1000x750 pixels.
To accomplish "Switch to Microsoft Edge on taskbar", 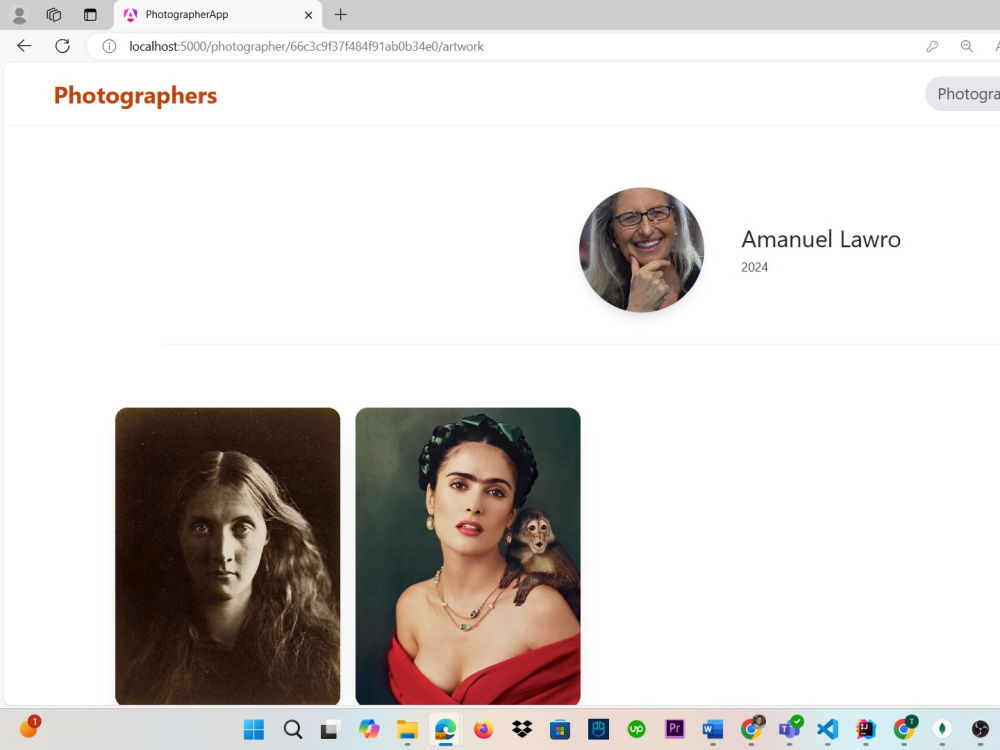I will pyautogui.click(x=445, y=729).
